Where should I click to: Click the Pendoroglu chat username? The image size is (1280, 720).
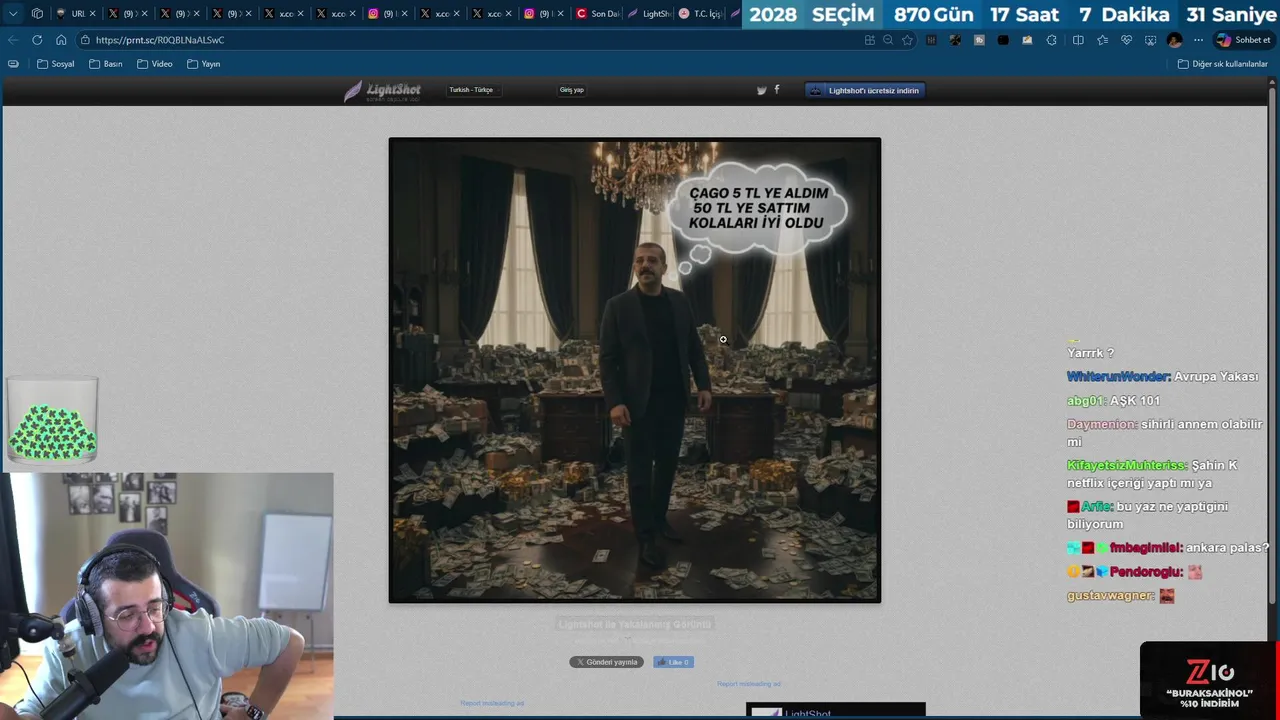tap(1146, 573)
